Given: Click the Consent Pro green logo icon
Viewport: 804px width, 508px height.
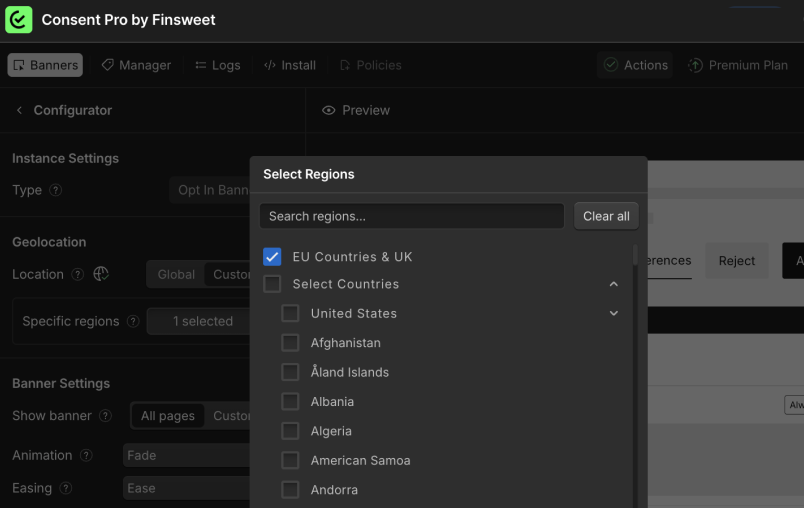Looking at the screenshot, I should 18,19.
